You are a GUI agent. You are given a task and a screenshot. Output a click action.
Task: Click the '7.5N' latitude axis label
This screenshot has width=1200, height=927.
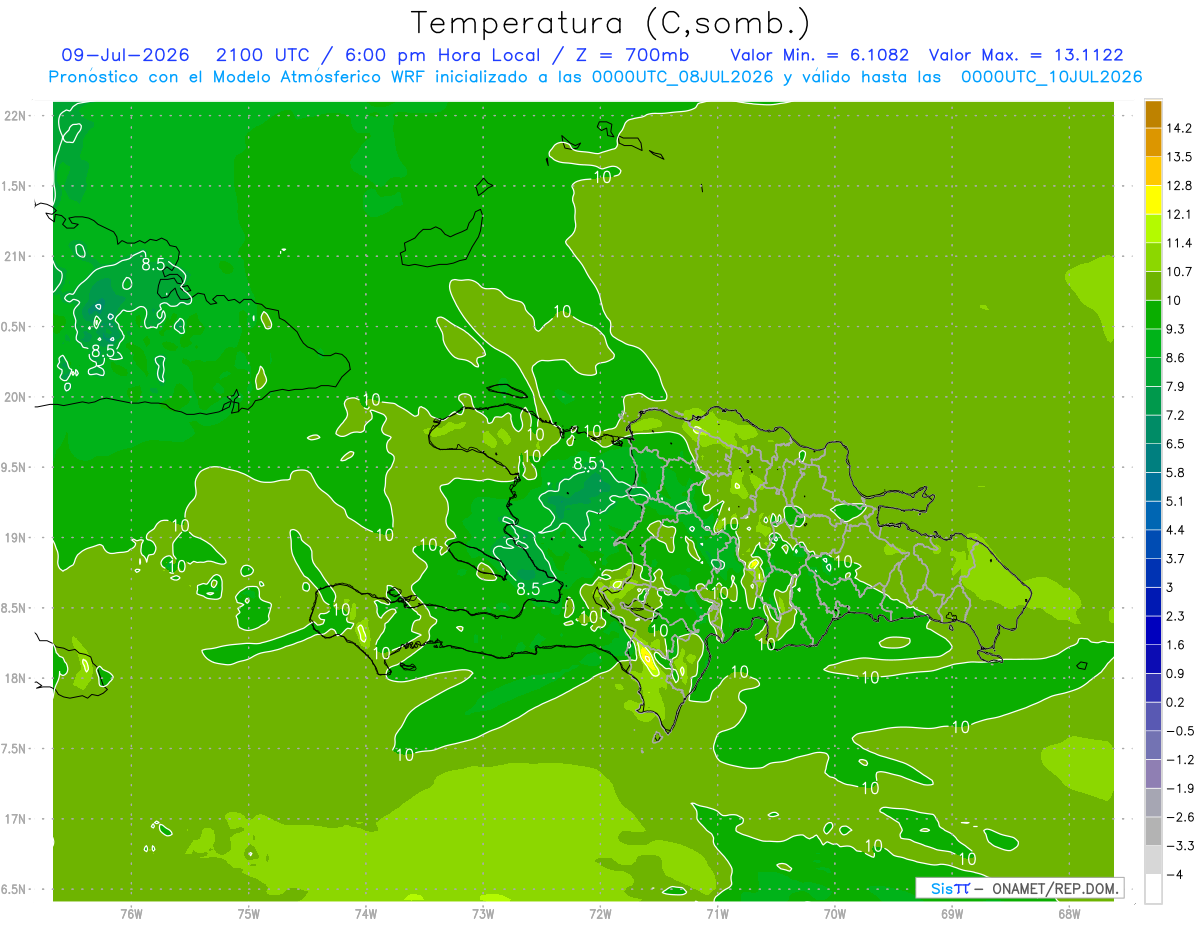15,748
